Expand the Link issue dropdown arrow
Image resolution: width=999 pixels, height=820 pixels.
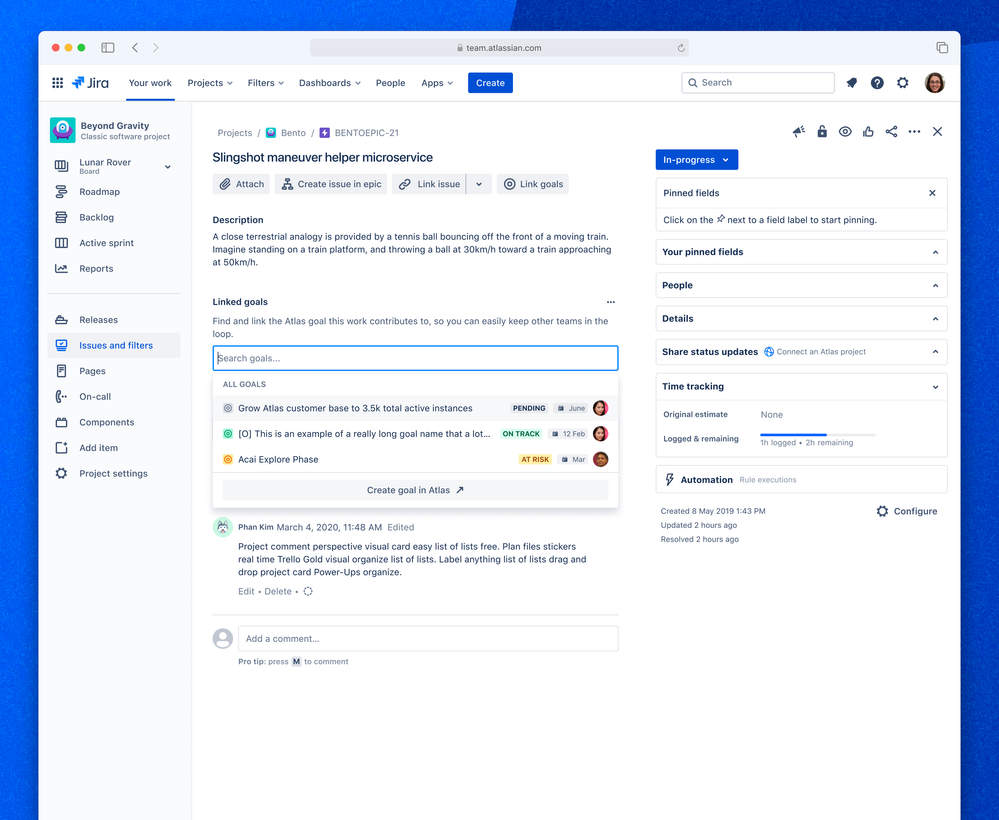tap(479, 183)
